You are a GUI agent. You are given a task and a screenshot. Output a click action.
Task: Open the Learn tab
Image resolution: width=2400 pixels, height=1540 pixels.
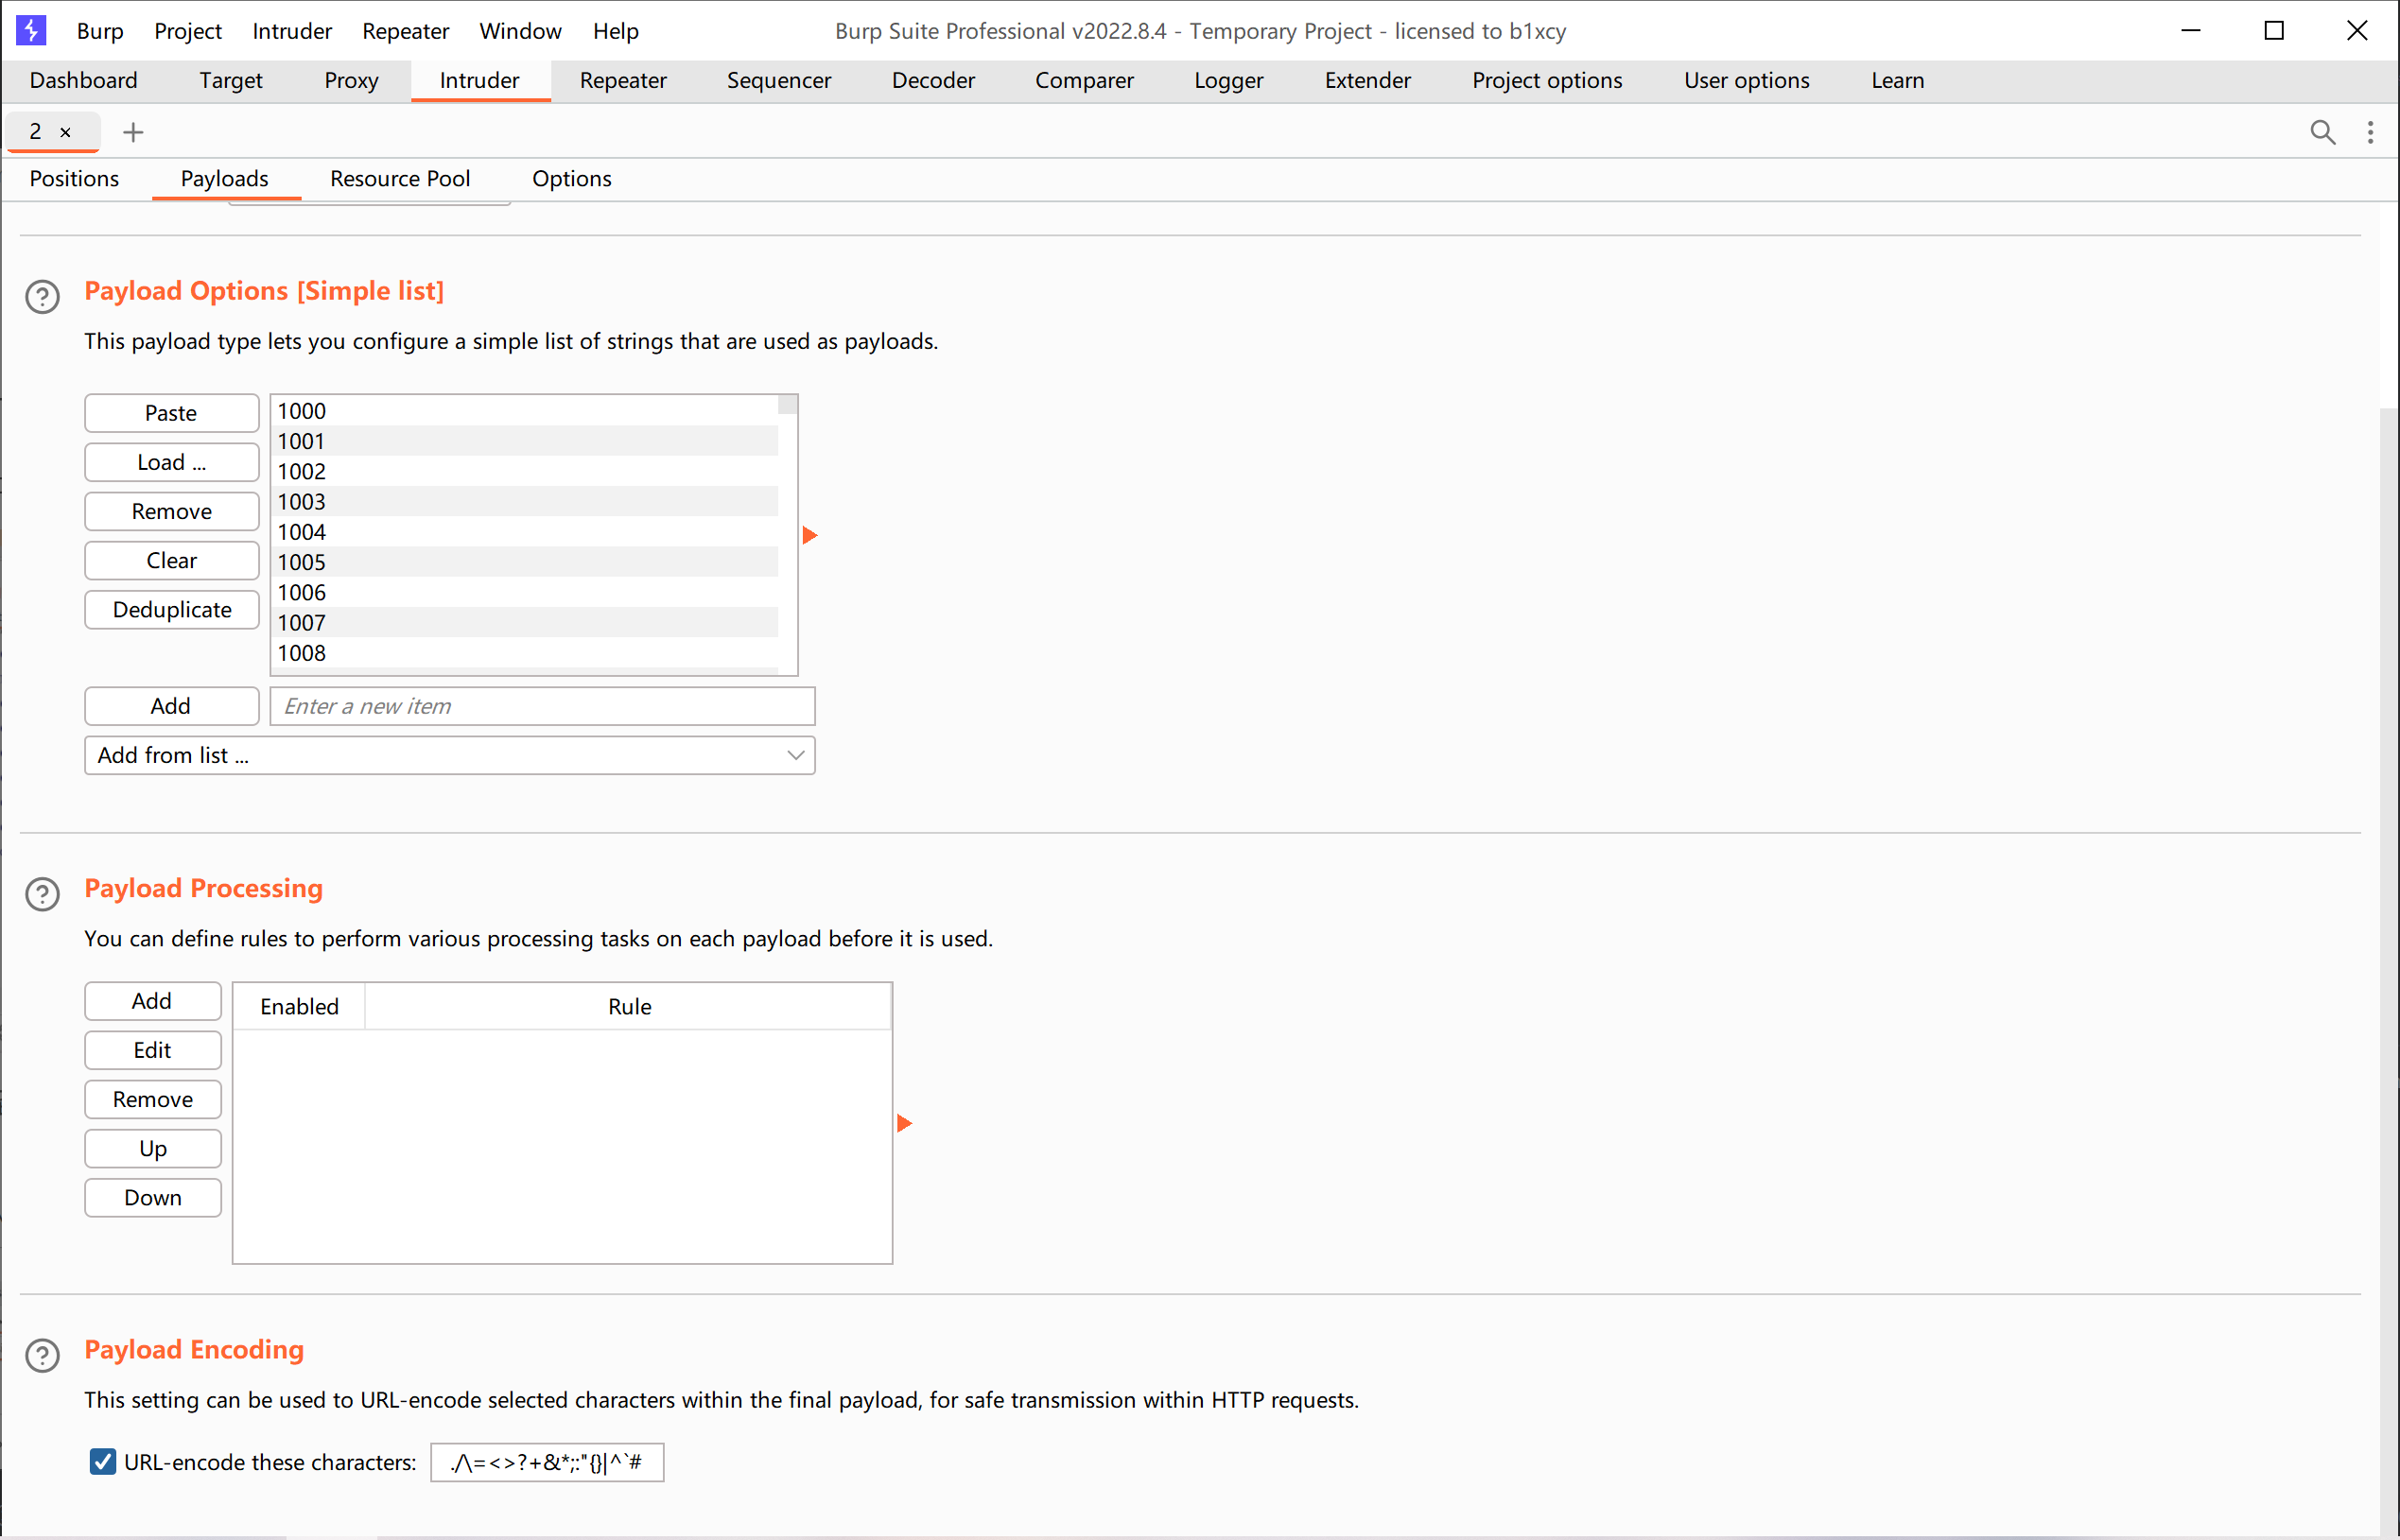click(x=1898, y=80)
